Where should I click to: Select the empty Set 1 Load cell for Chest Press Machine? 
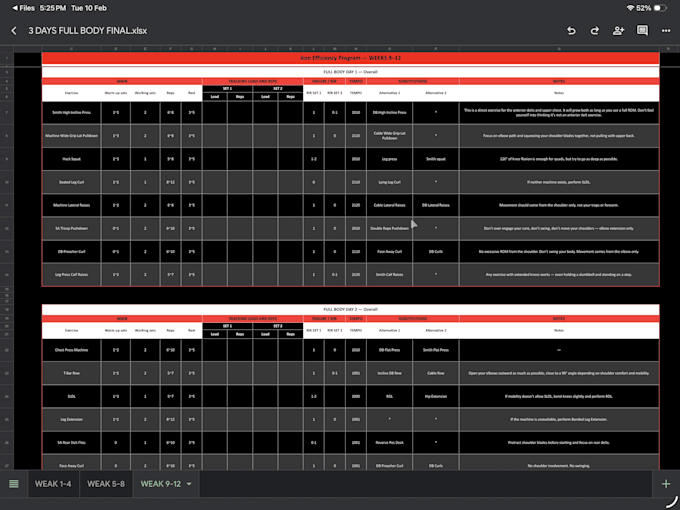215,350
